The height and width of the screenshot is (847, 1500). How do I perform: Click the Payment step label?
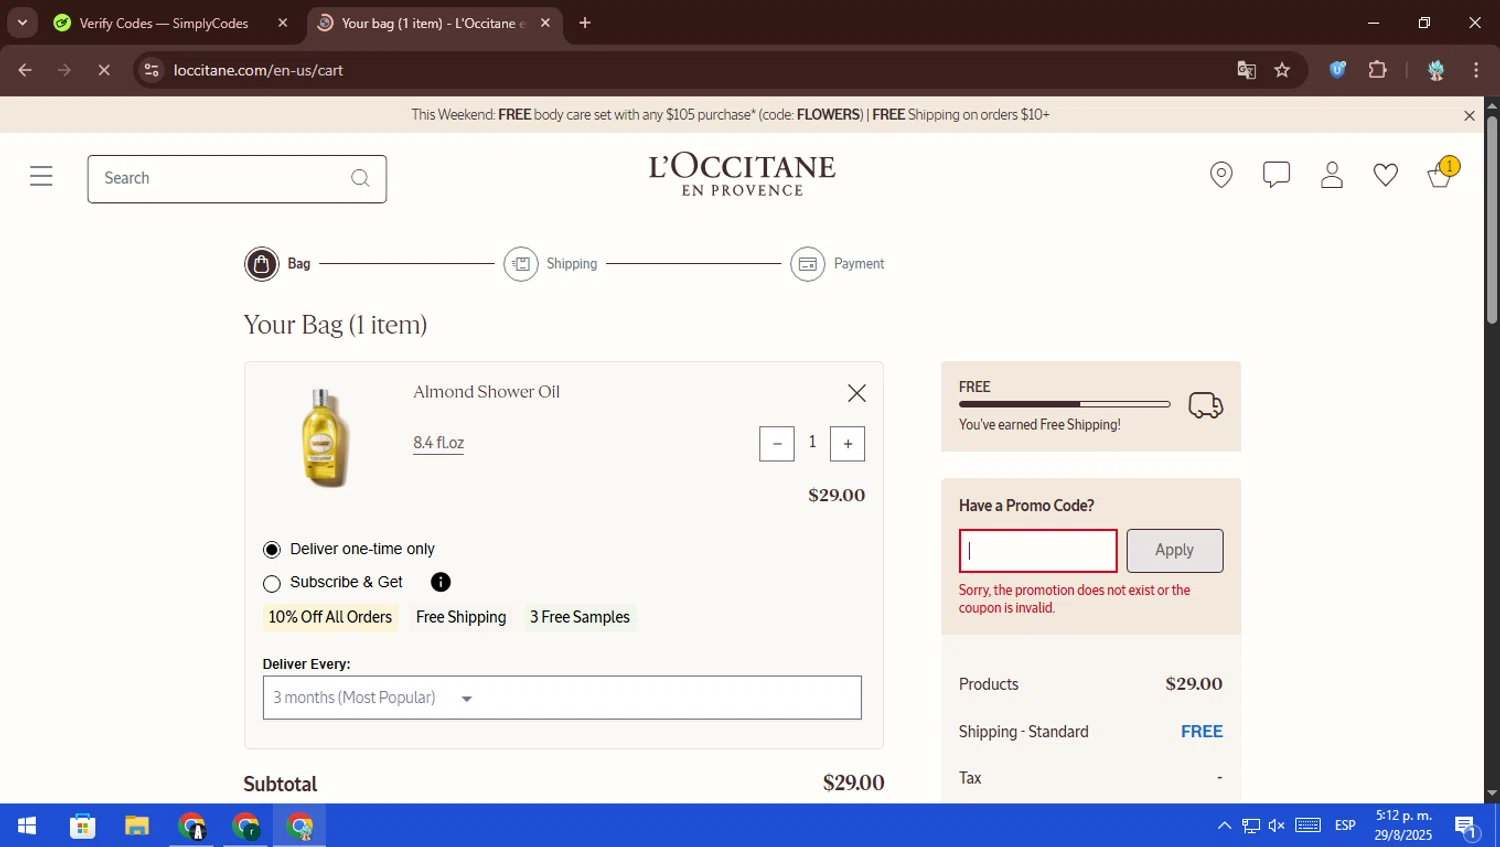(x=859, y=264)
